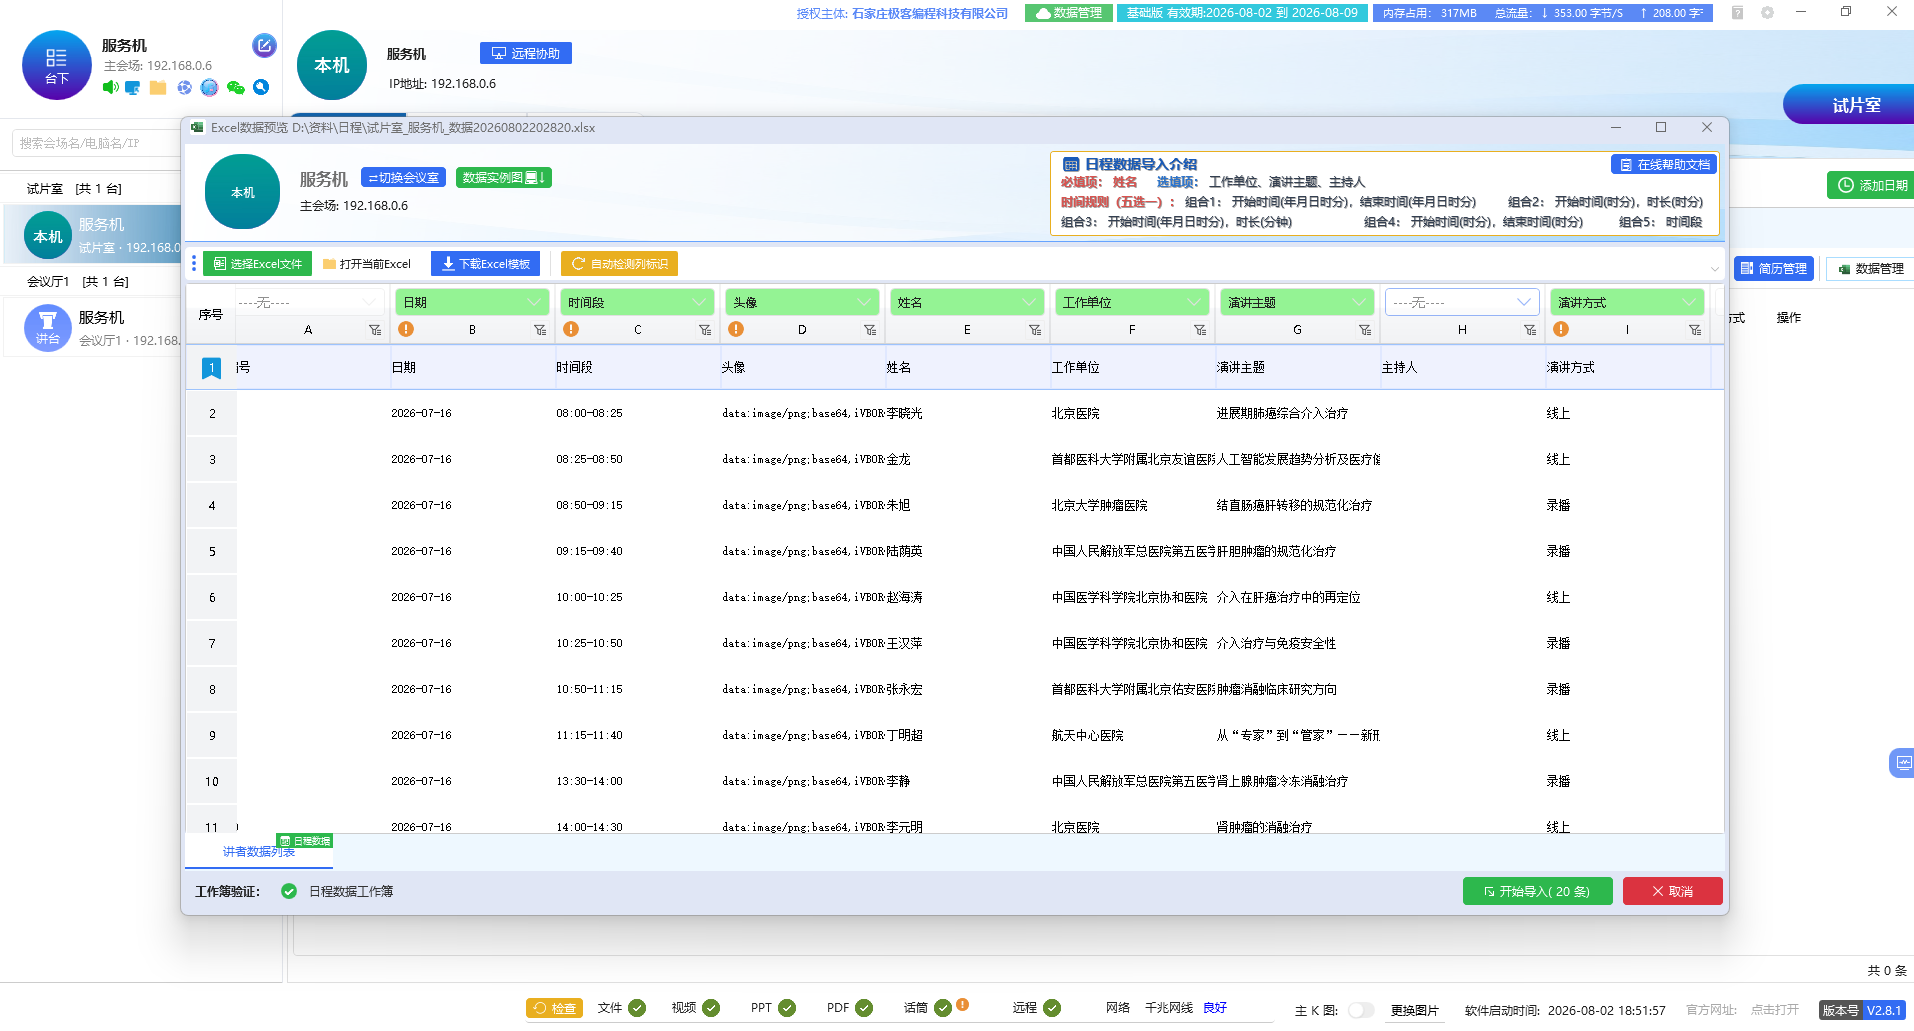Open the yellow folder icon under 主会场

tap(158, 88)
